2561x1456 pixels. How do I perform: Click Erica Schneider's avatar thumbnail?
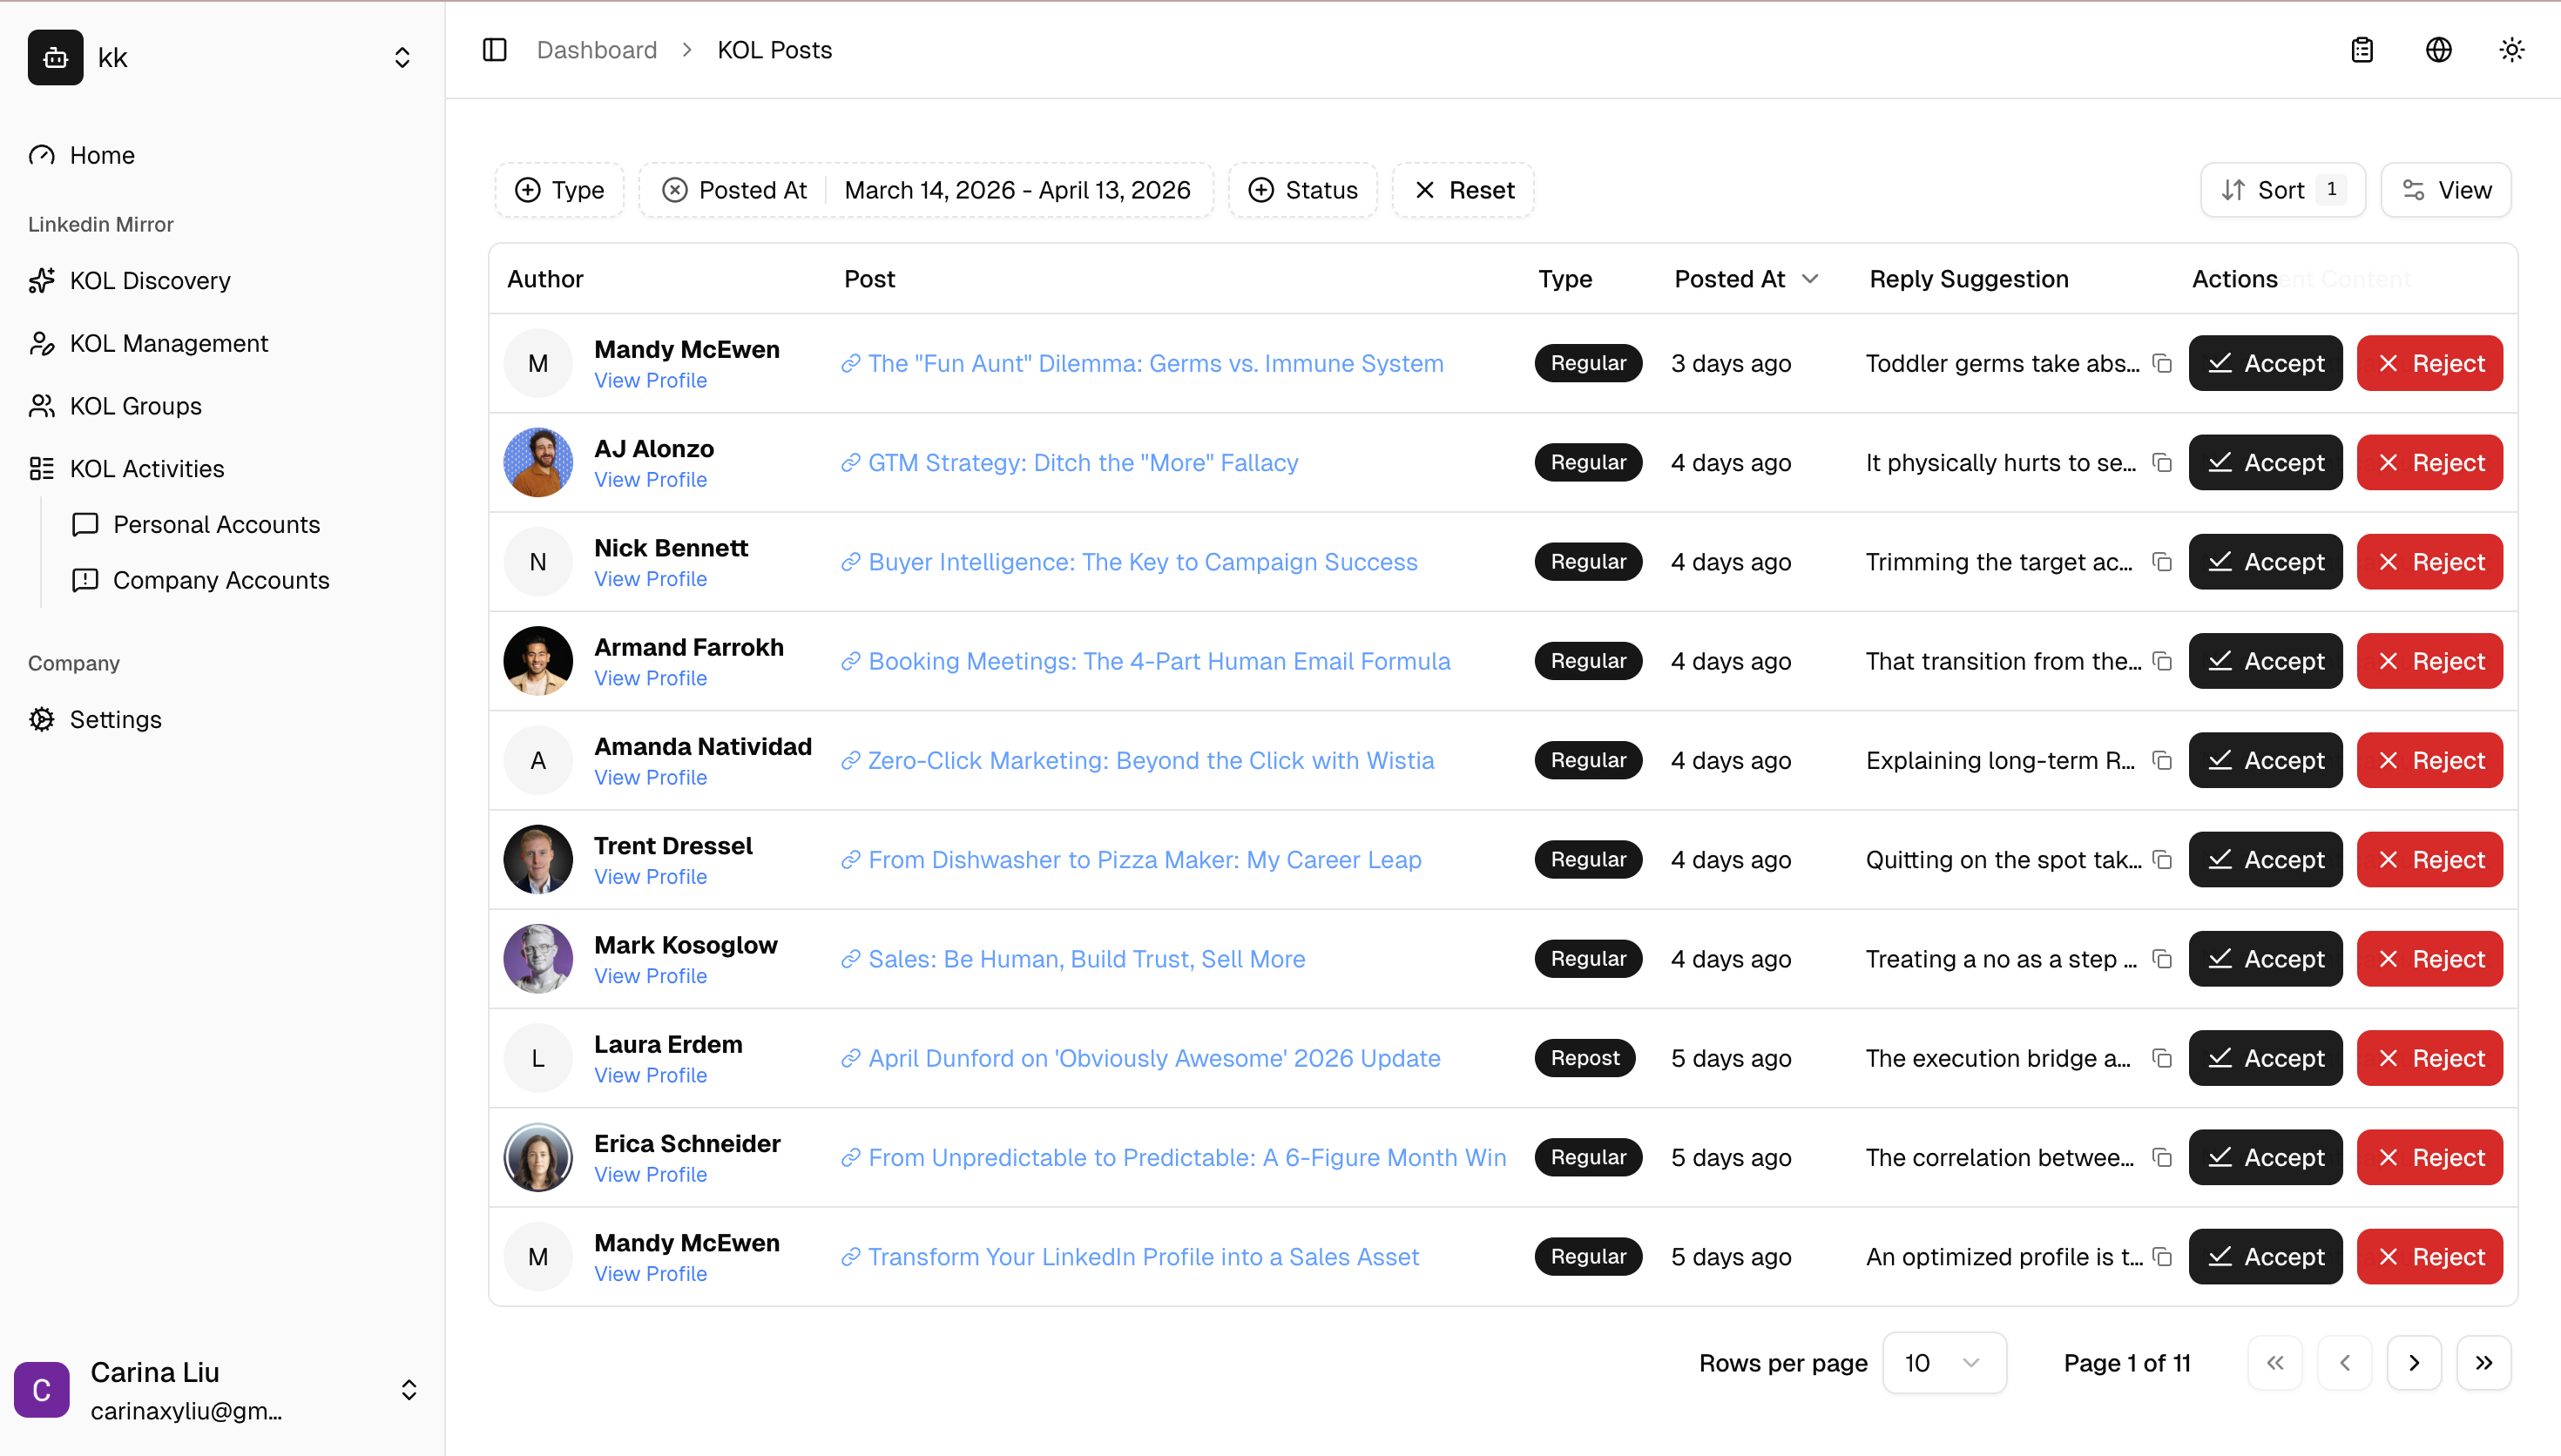tap(538, 1158)
